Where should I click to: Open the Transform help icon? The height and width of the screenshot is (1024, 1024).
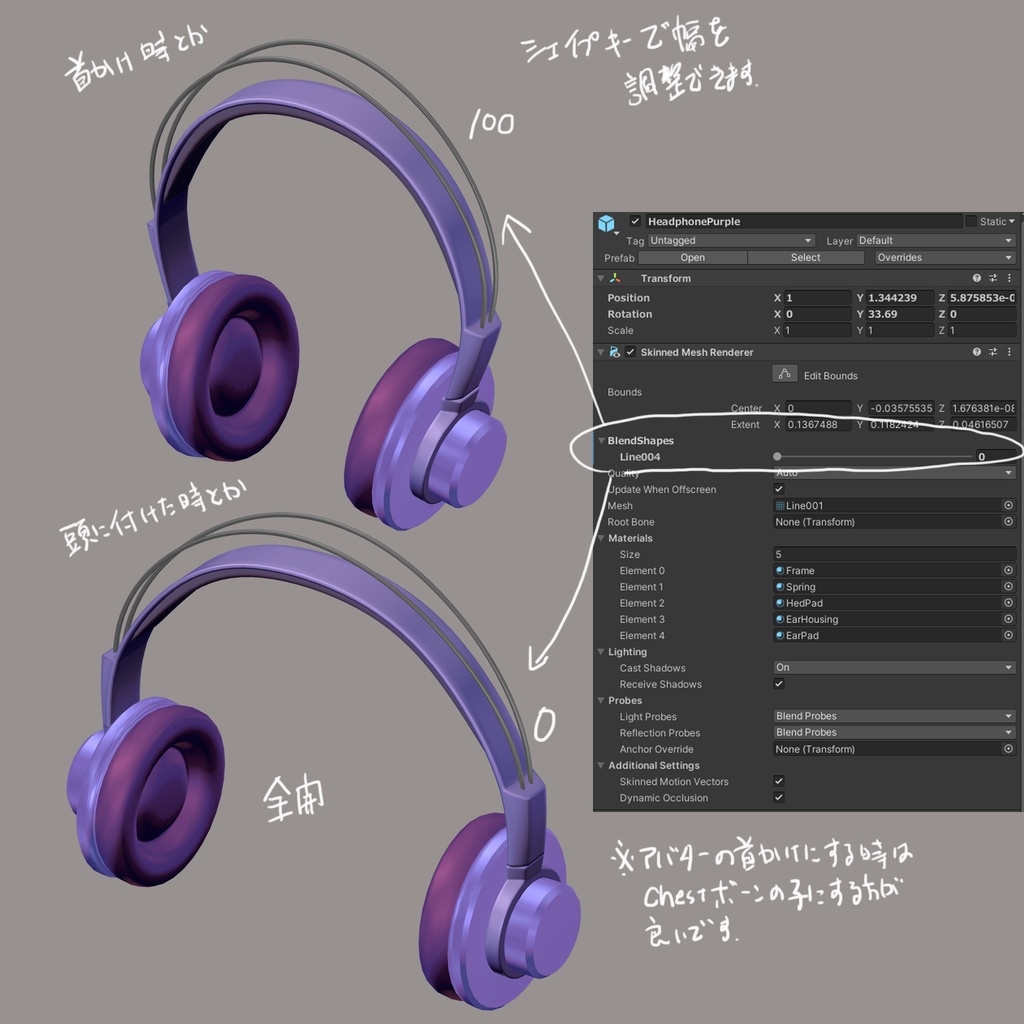click(x=976, y=278)
